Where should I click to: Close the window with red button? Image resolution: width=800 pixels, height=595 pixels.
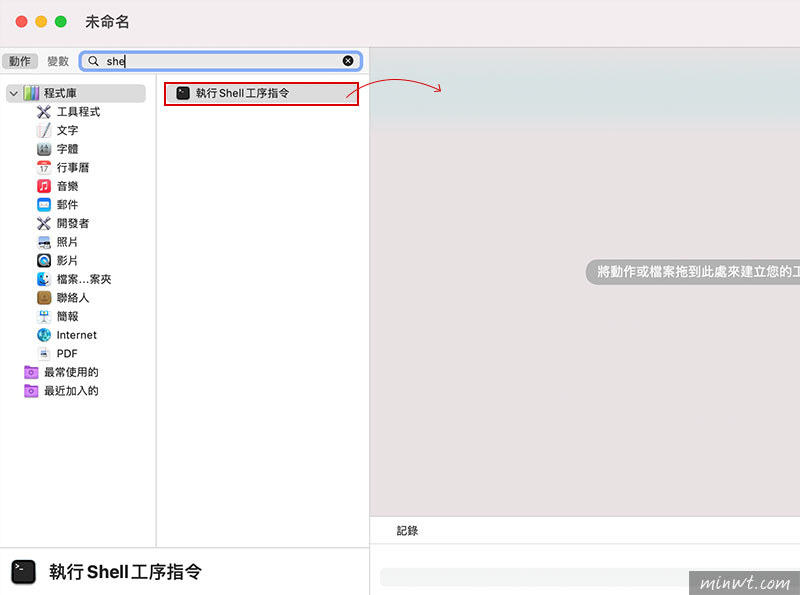point(21,21)
